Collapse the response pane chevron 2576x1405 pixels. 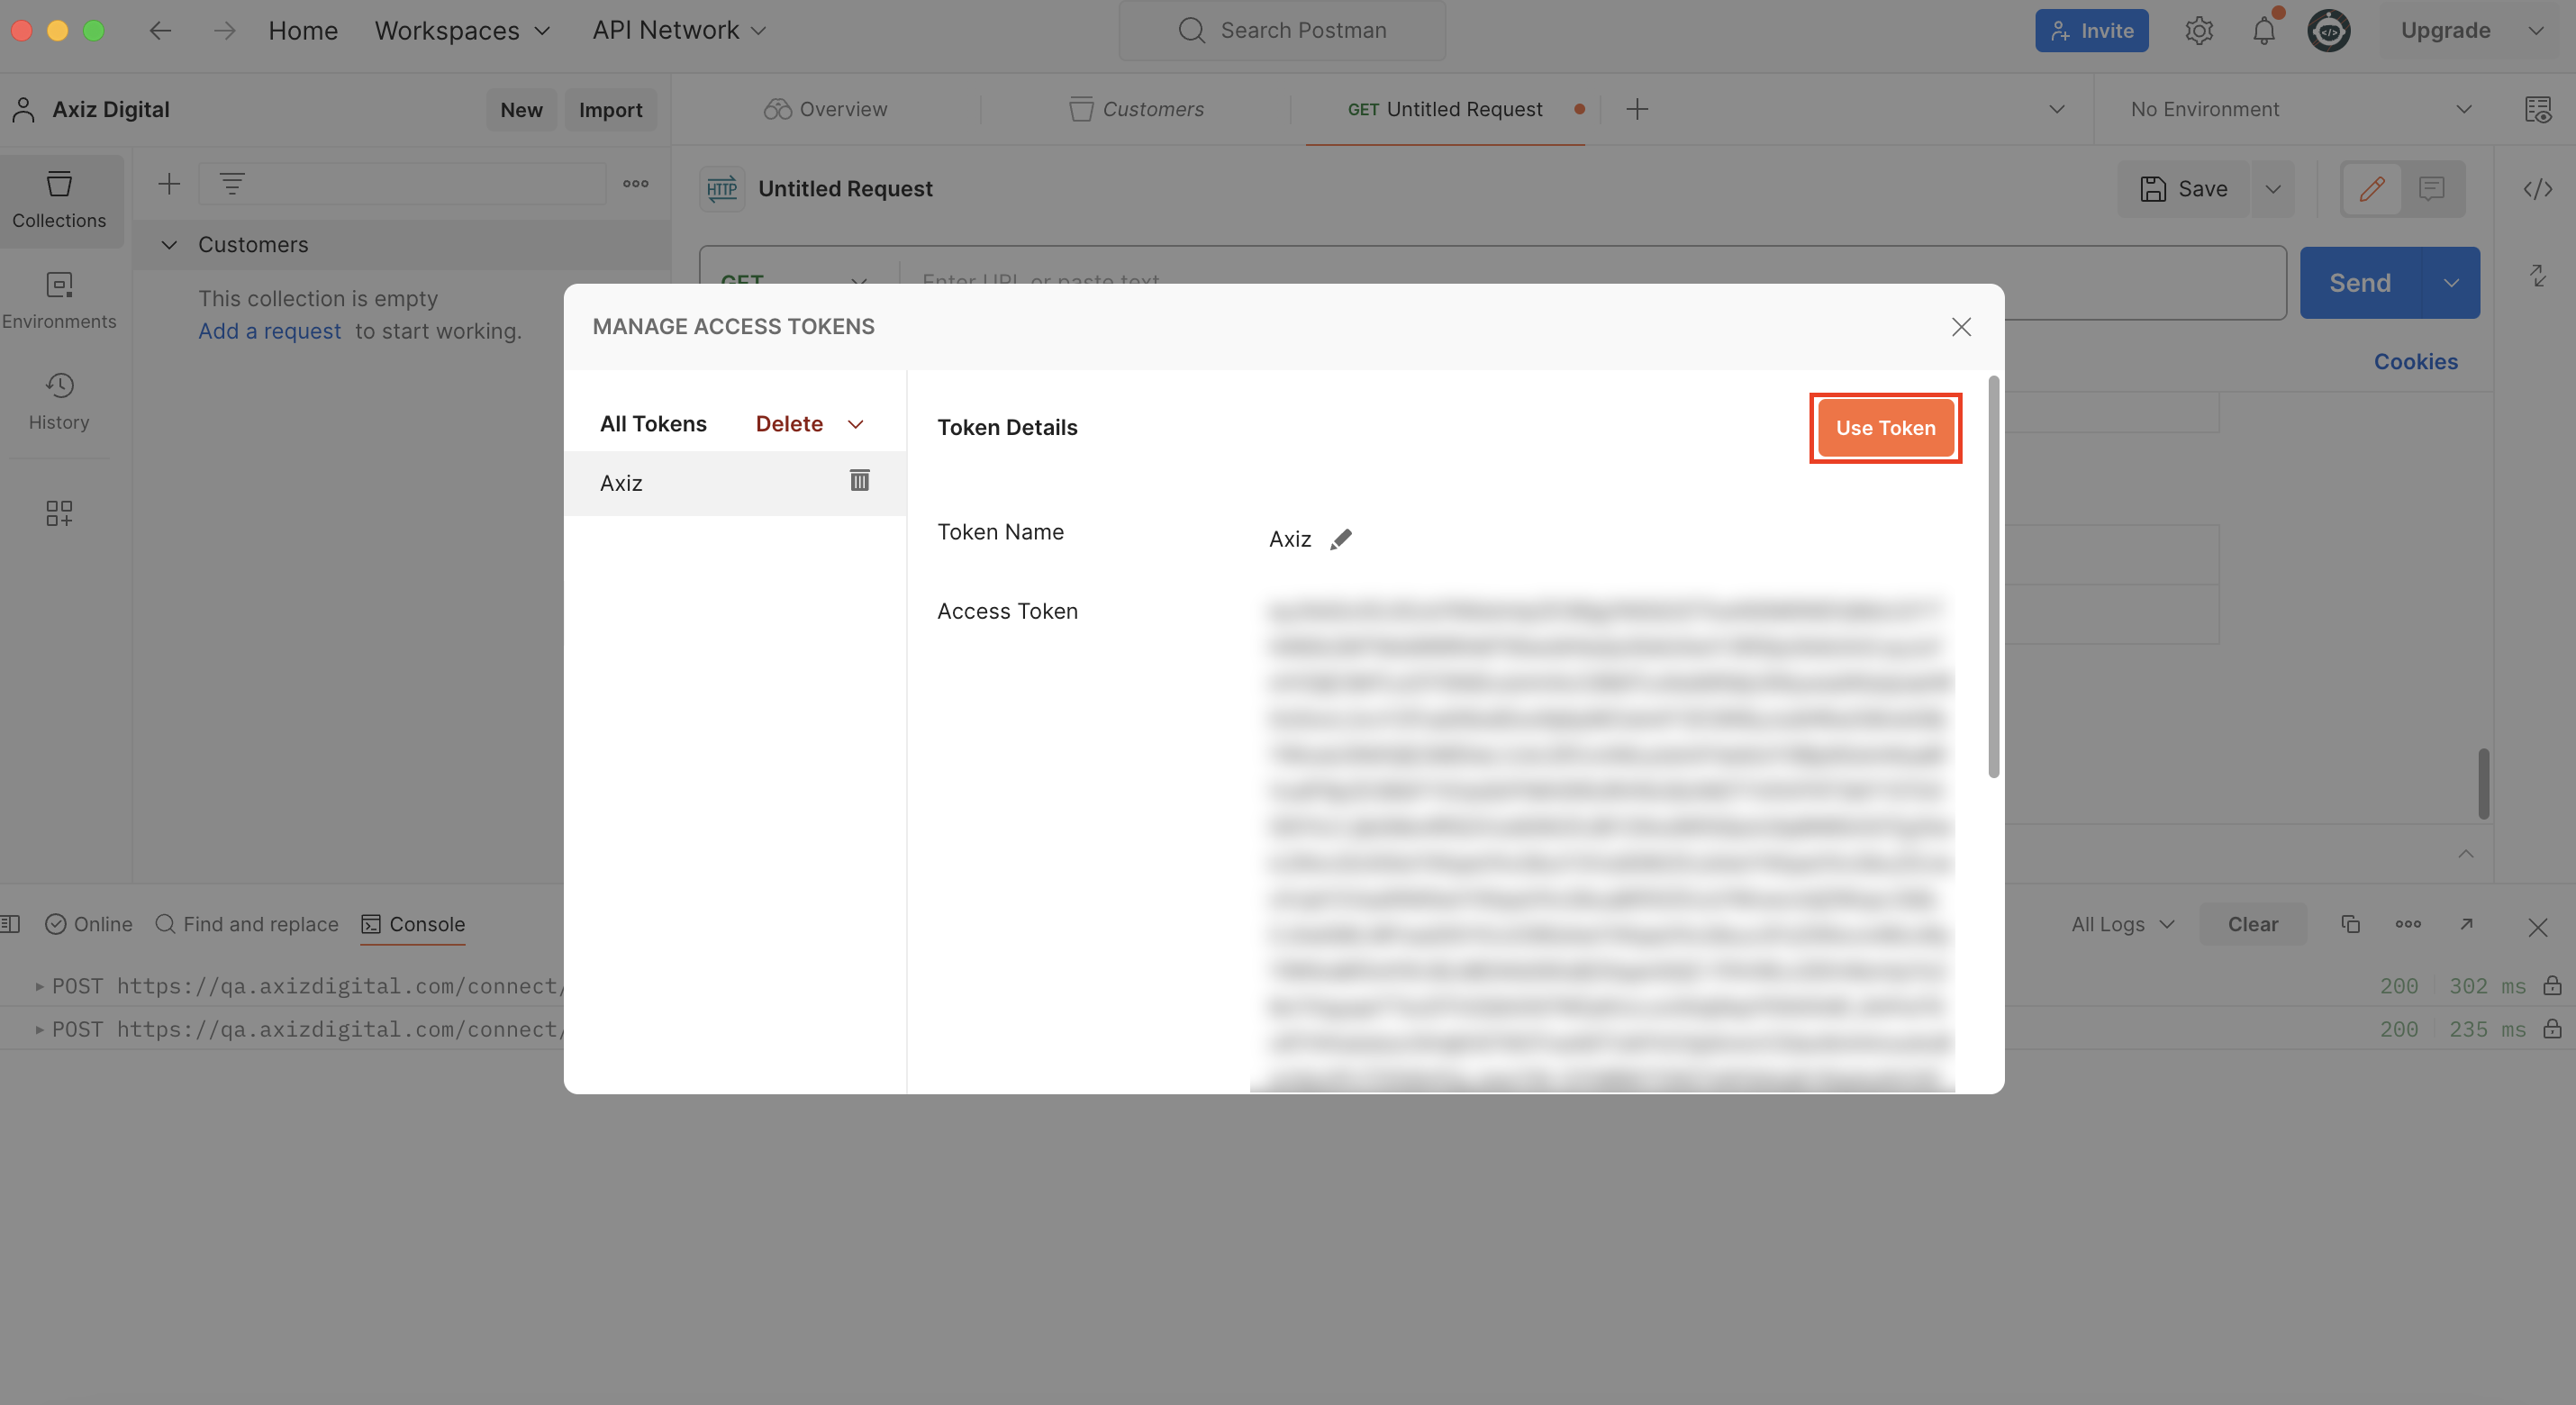coord(2466,853)
